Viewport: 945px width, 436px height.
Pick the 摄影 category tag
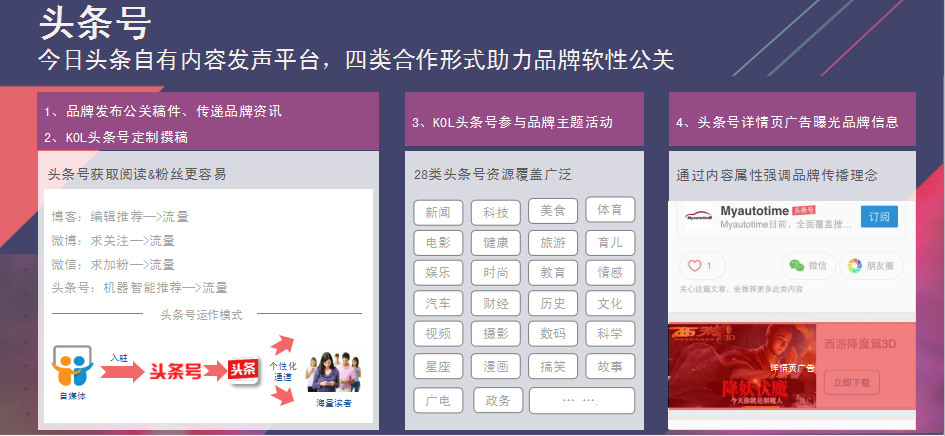(x=495, y=333)
